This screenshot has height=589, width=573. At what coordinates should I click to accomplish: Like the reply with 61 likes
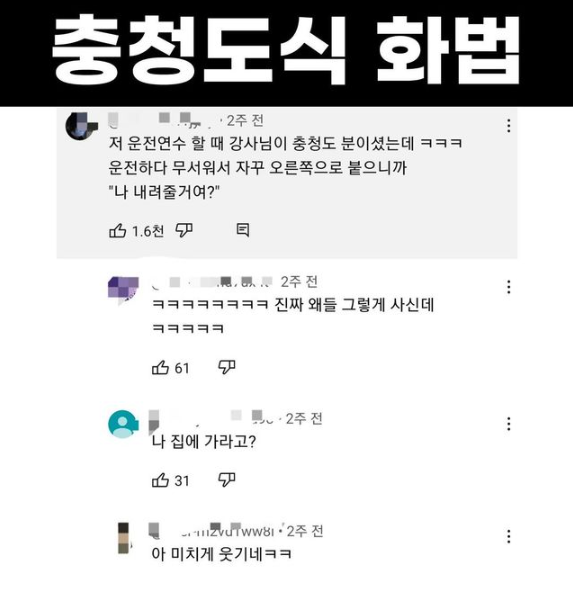point(160,367)
